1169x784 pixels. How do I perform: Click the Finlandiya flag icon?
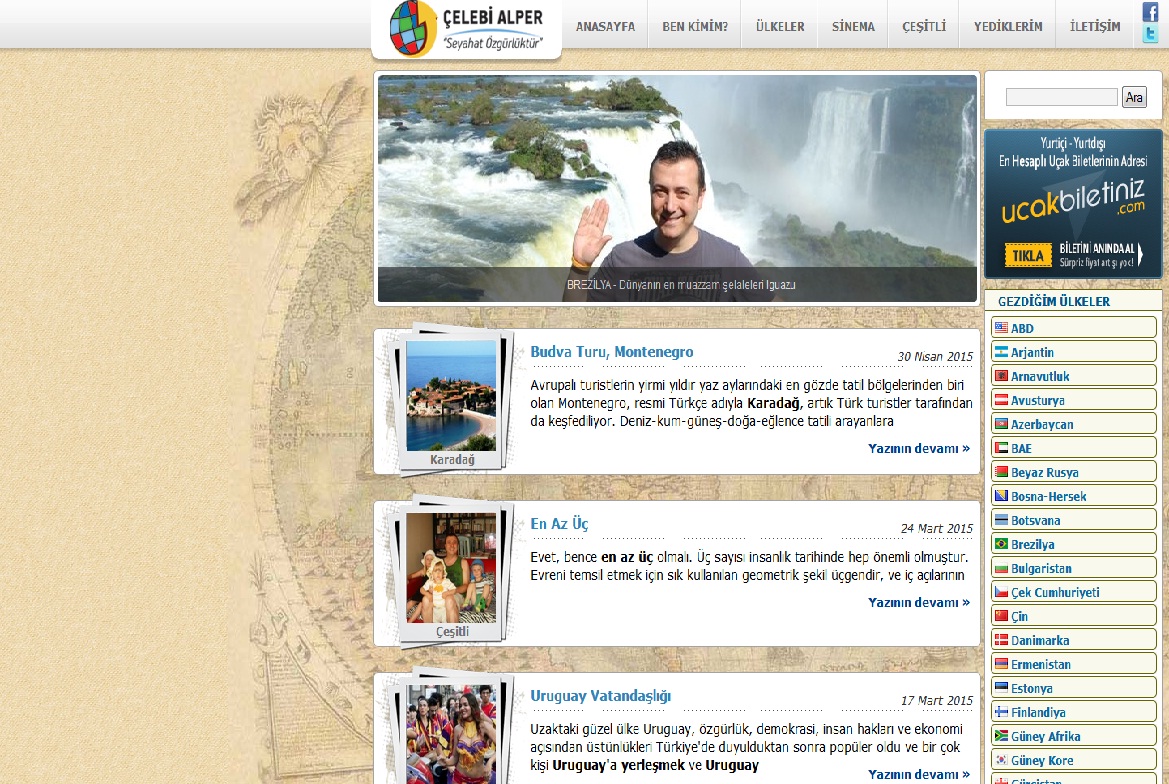1001,712
